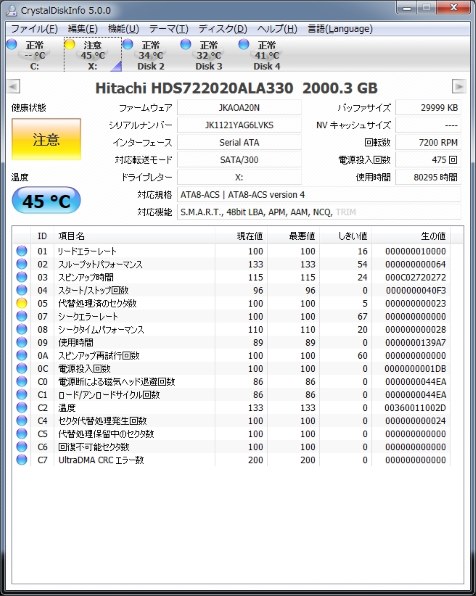
Task: Click raw value 00360011002D of temperature row
Action: [415, 408]
